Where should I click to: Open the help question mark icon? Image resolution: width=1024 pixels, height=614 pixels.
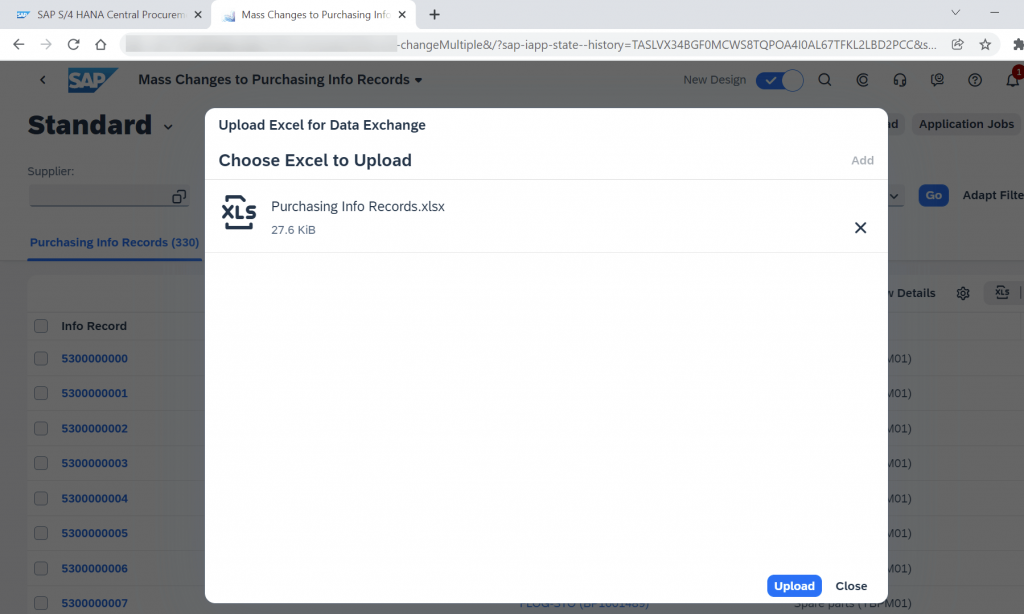coord(974,80)
